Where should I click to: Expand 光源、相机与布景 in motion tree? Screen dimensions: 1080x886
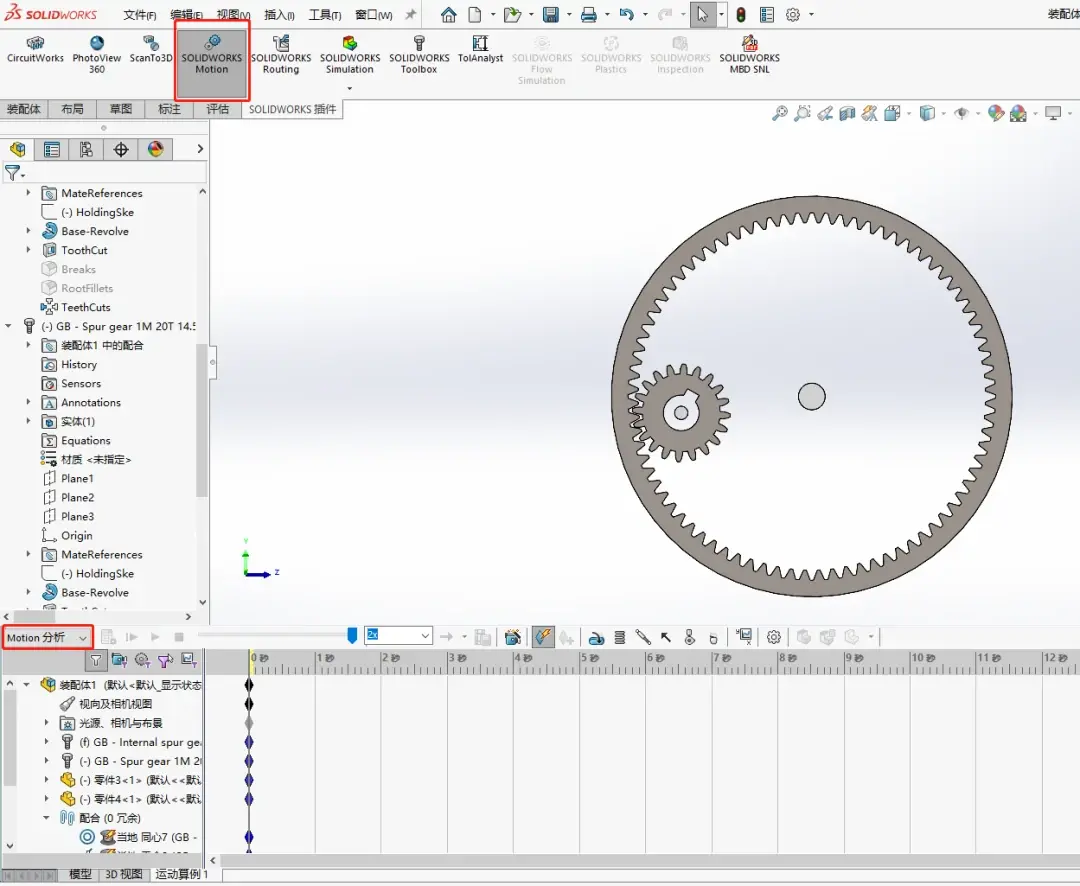point(47,723)
